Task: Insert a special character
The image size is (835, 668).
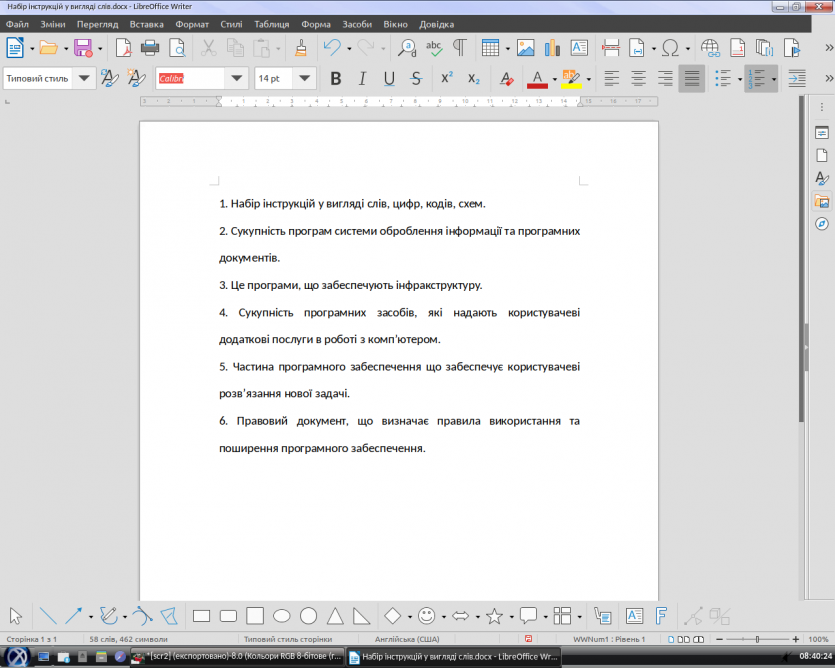Action: tap(671, 47)
